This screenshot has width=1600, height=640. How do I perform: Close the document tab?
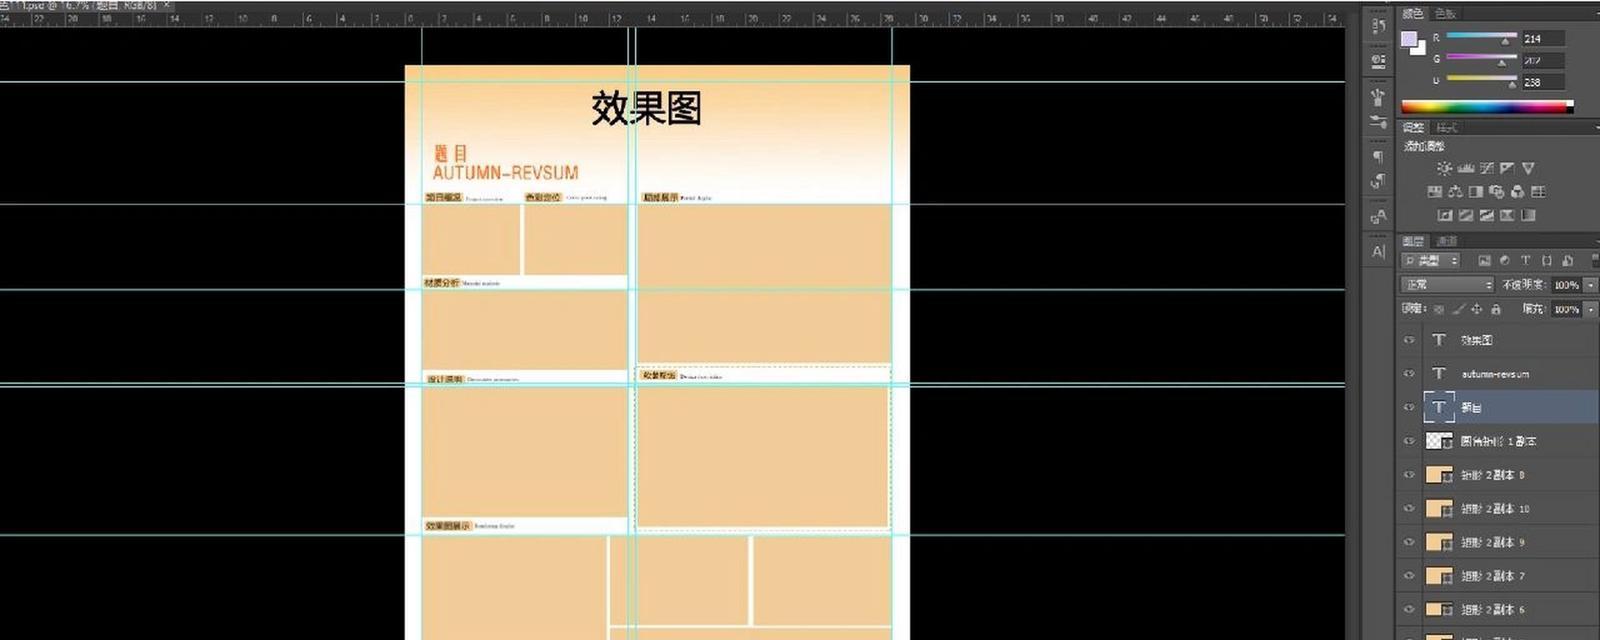point(166,5)
